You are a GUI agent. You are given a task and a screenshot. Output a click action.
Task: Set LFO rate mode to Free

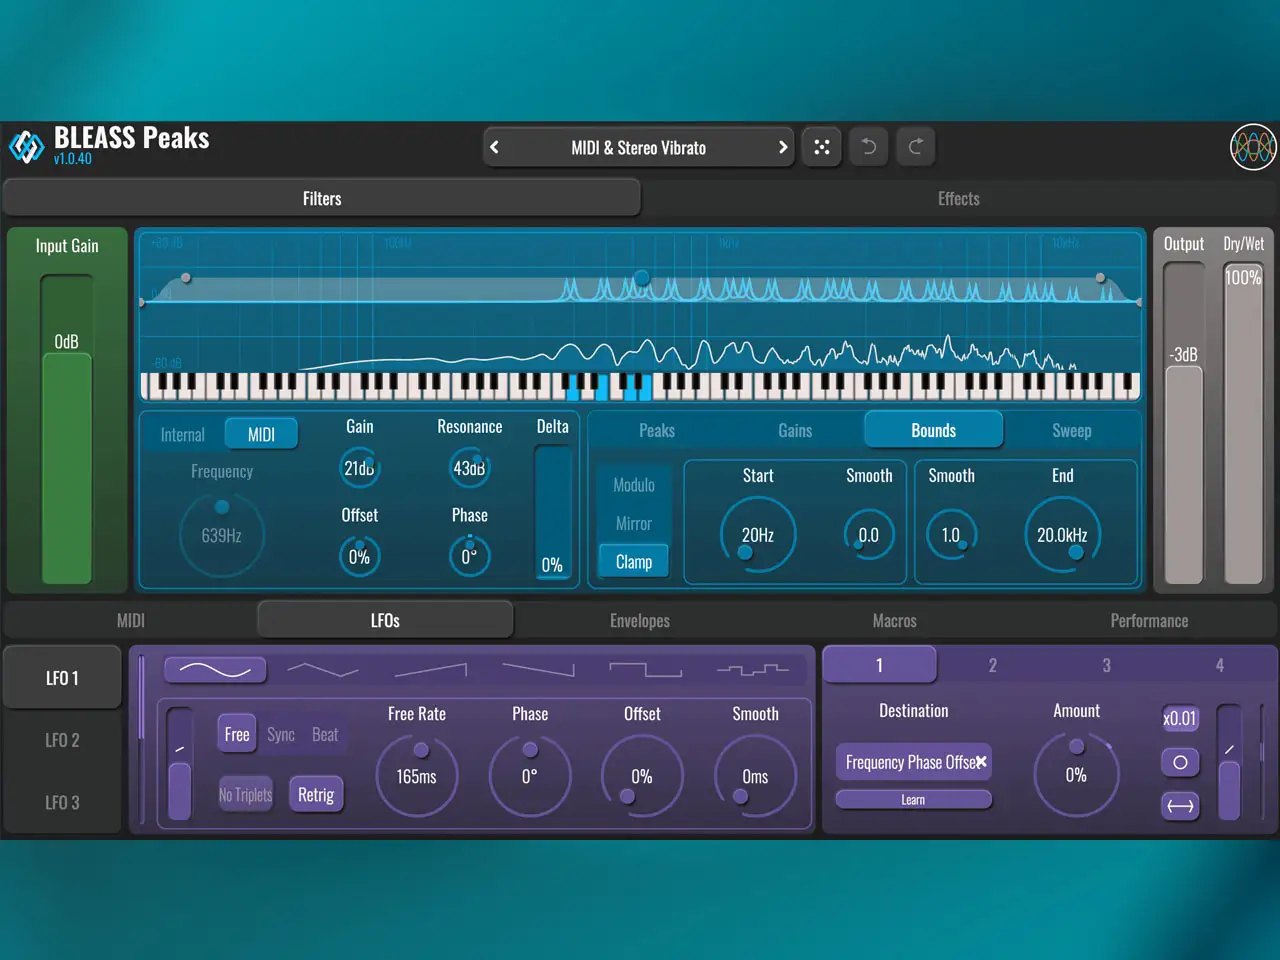[x=237, y=734]
